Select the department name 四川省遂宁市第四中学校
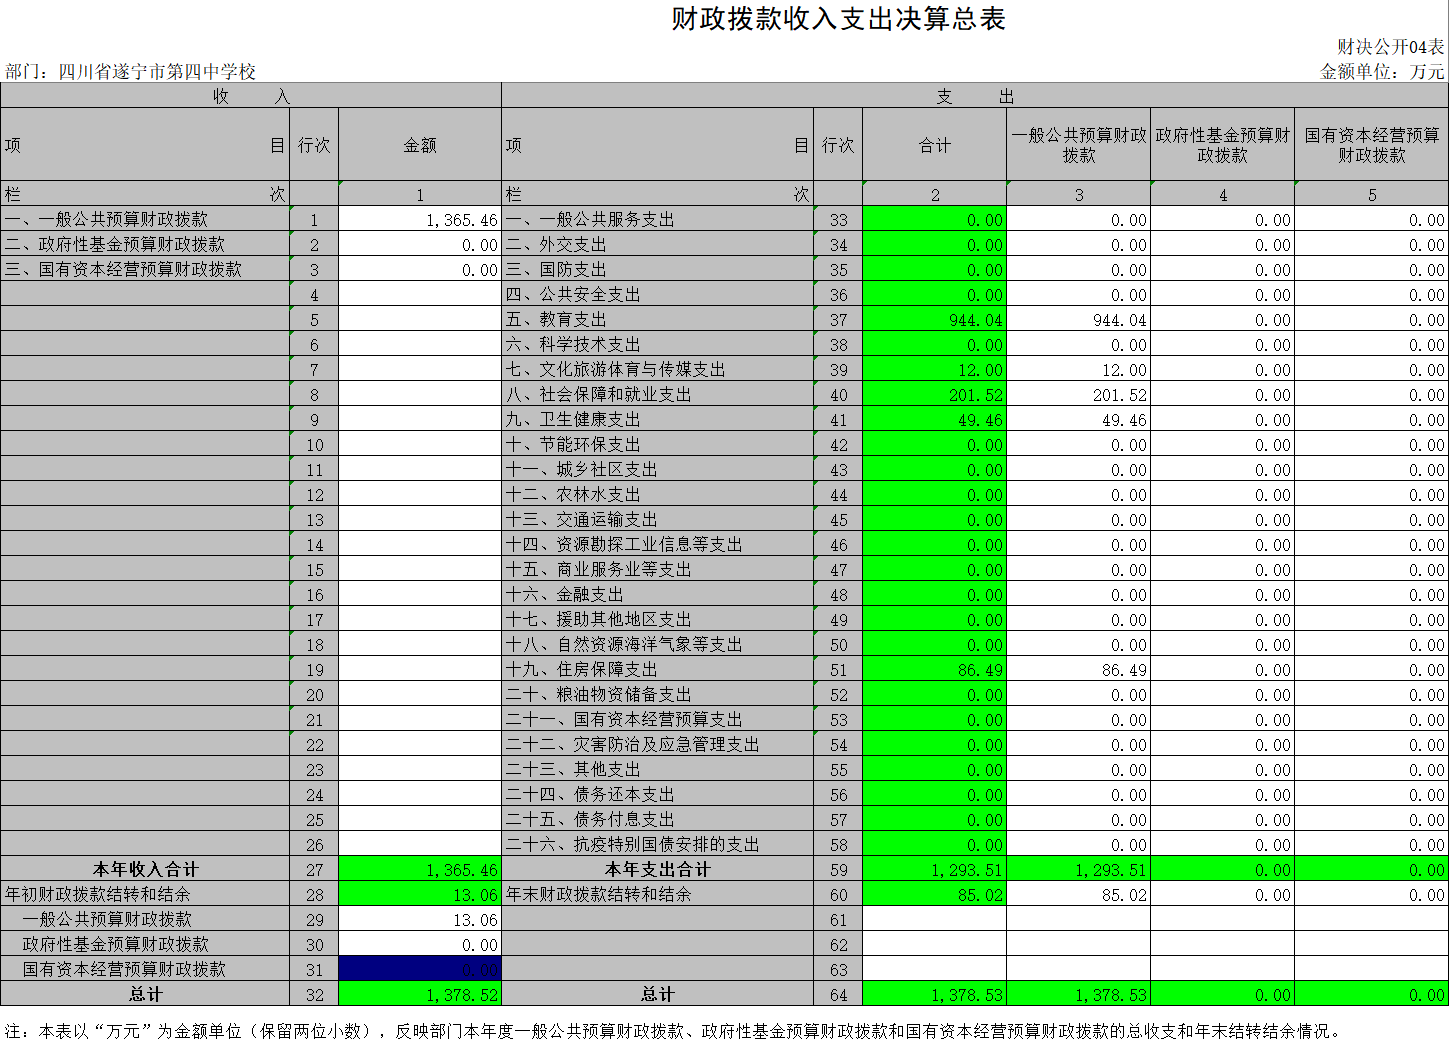The width and height of the screenshot is (1449, 1056). pos(157,72)
